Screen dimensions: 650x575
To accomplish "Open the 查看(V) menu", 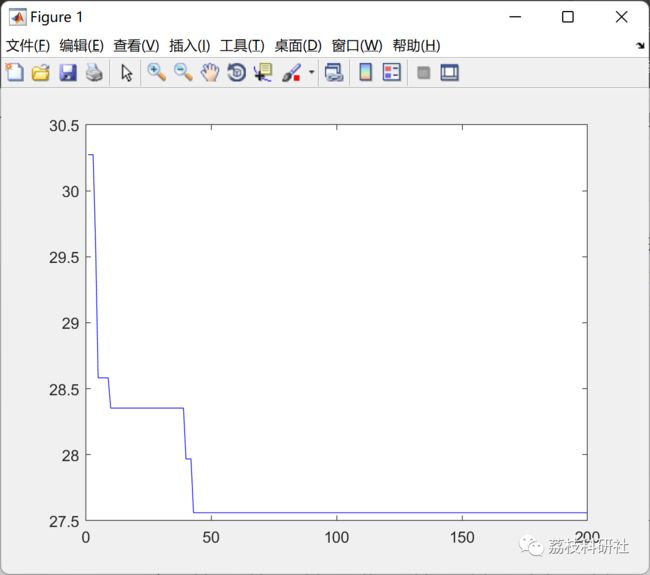I will point(136,46).
